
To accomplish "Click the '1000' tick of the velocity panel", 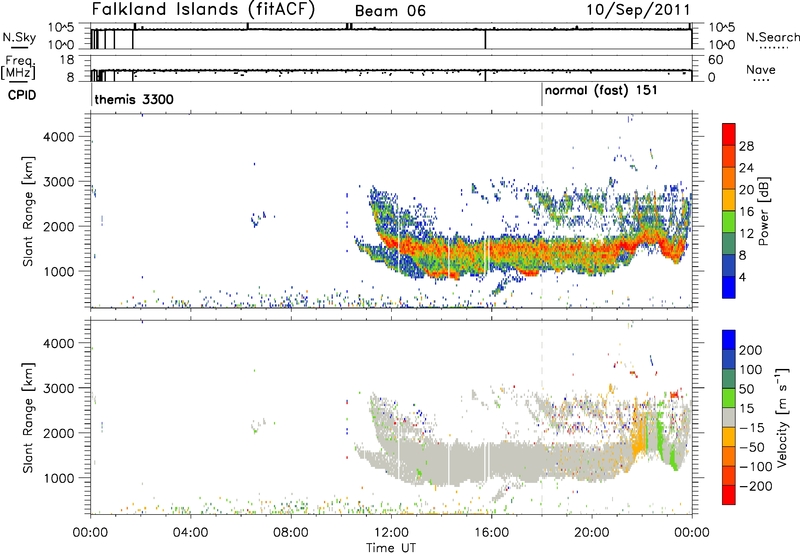I will (x=58, y=478).
